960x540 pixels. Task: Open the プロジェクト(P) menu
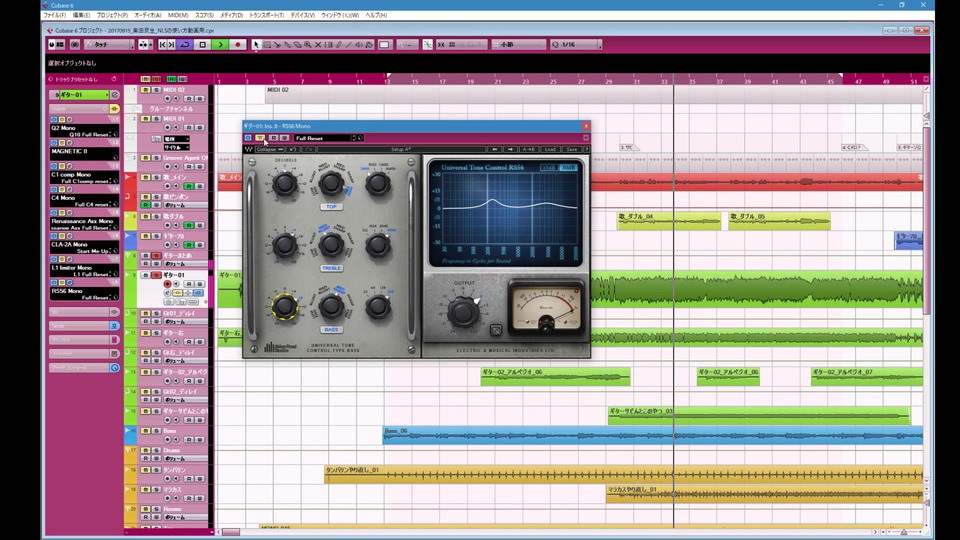pos(112,15)
